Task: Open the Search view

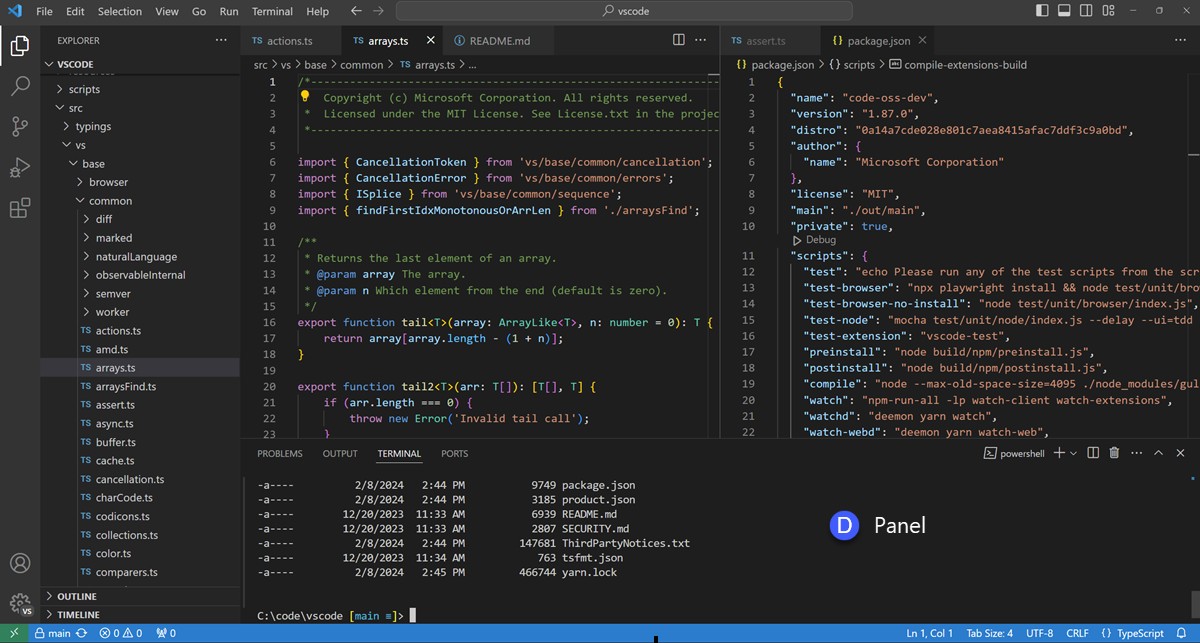Action: click(20, 86)
